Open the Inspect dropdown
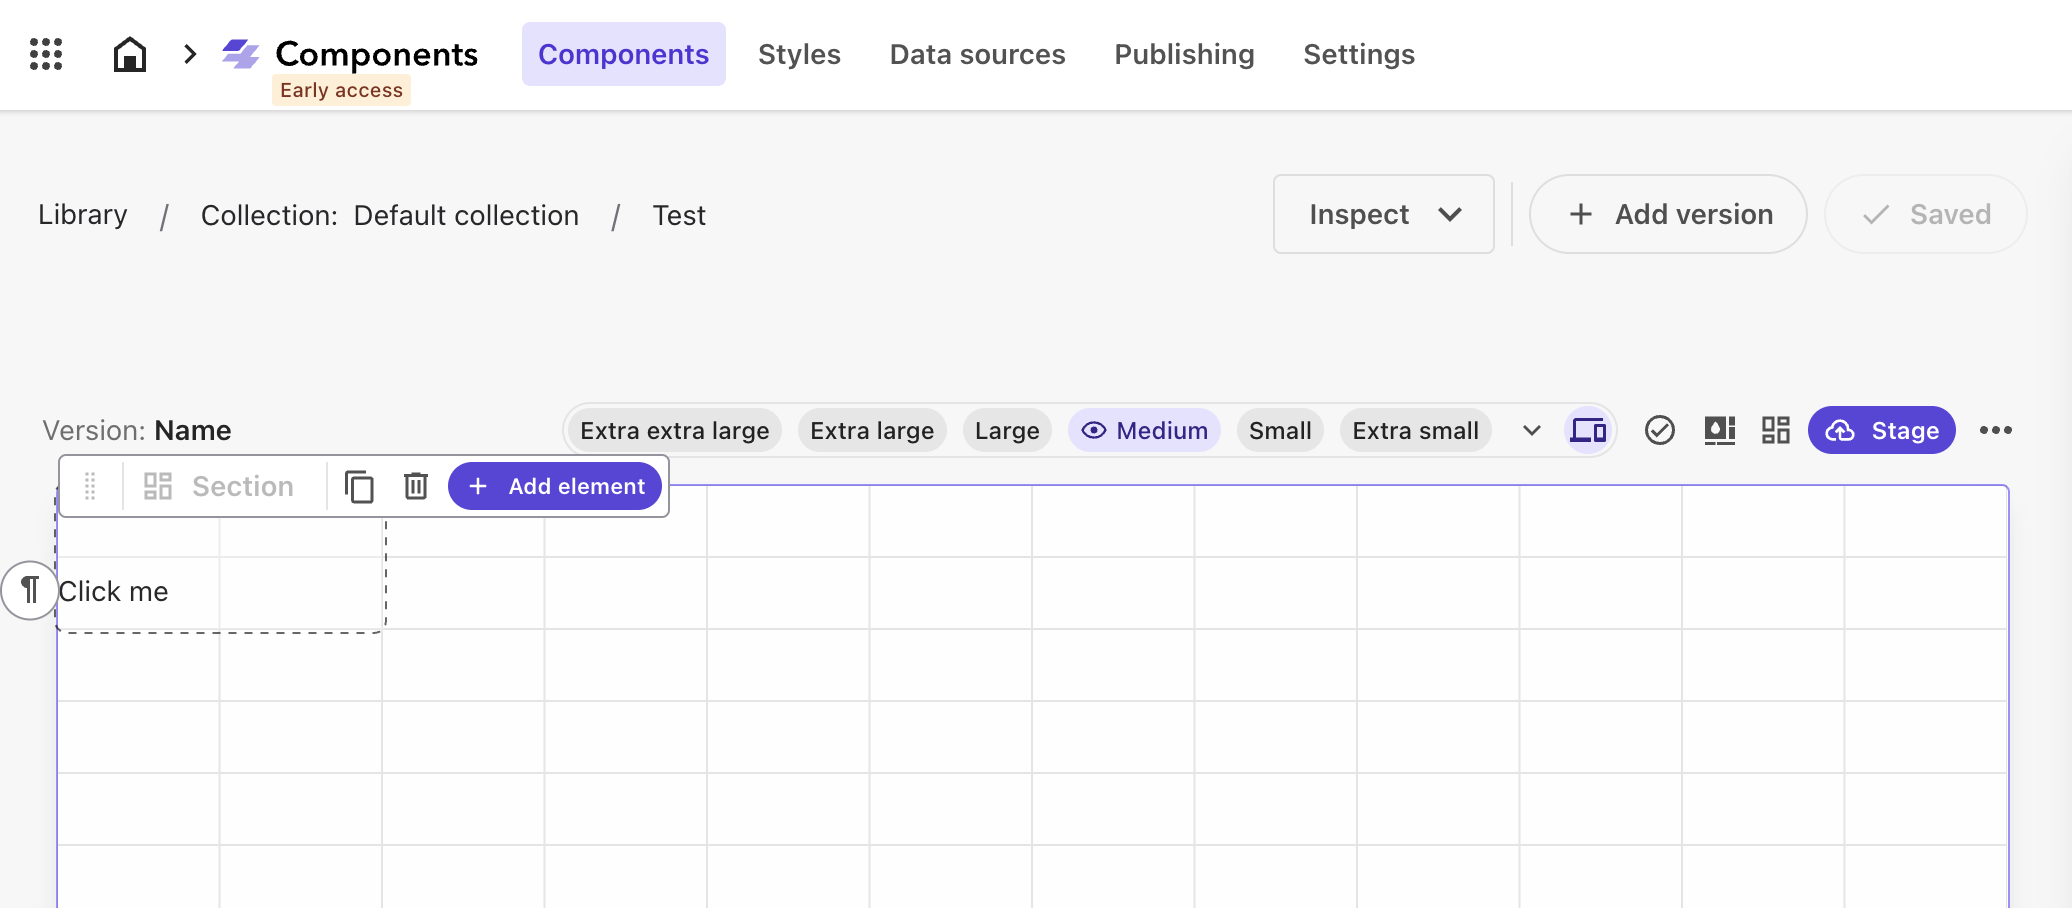The height and width of the screenshot is (908, 2072). [x=1383, y=214]
